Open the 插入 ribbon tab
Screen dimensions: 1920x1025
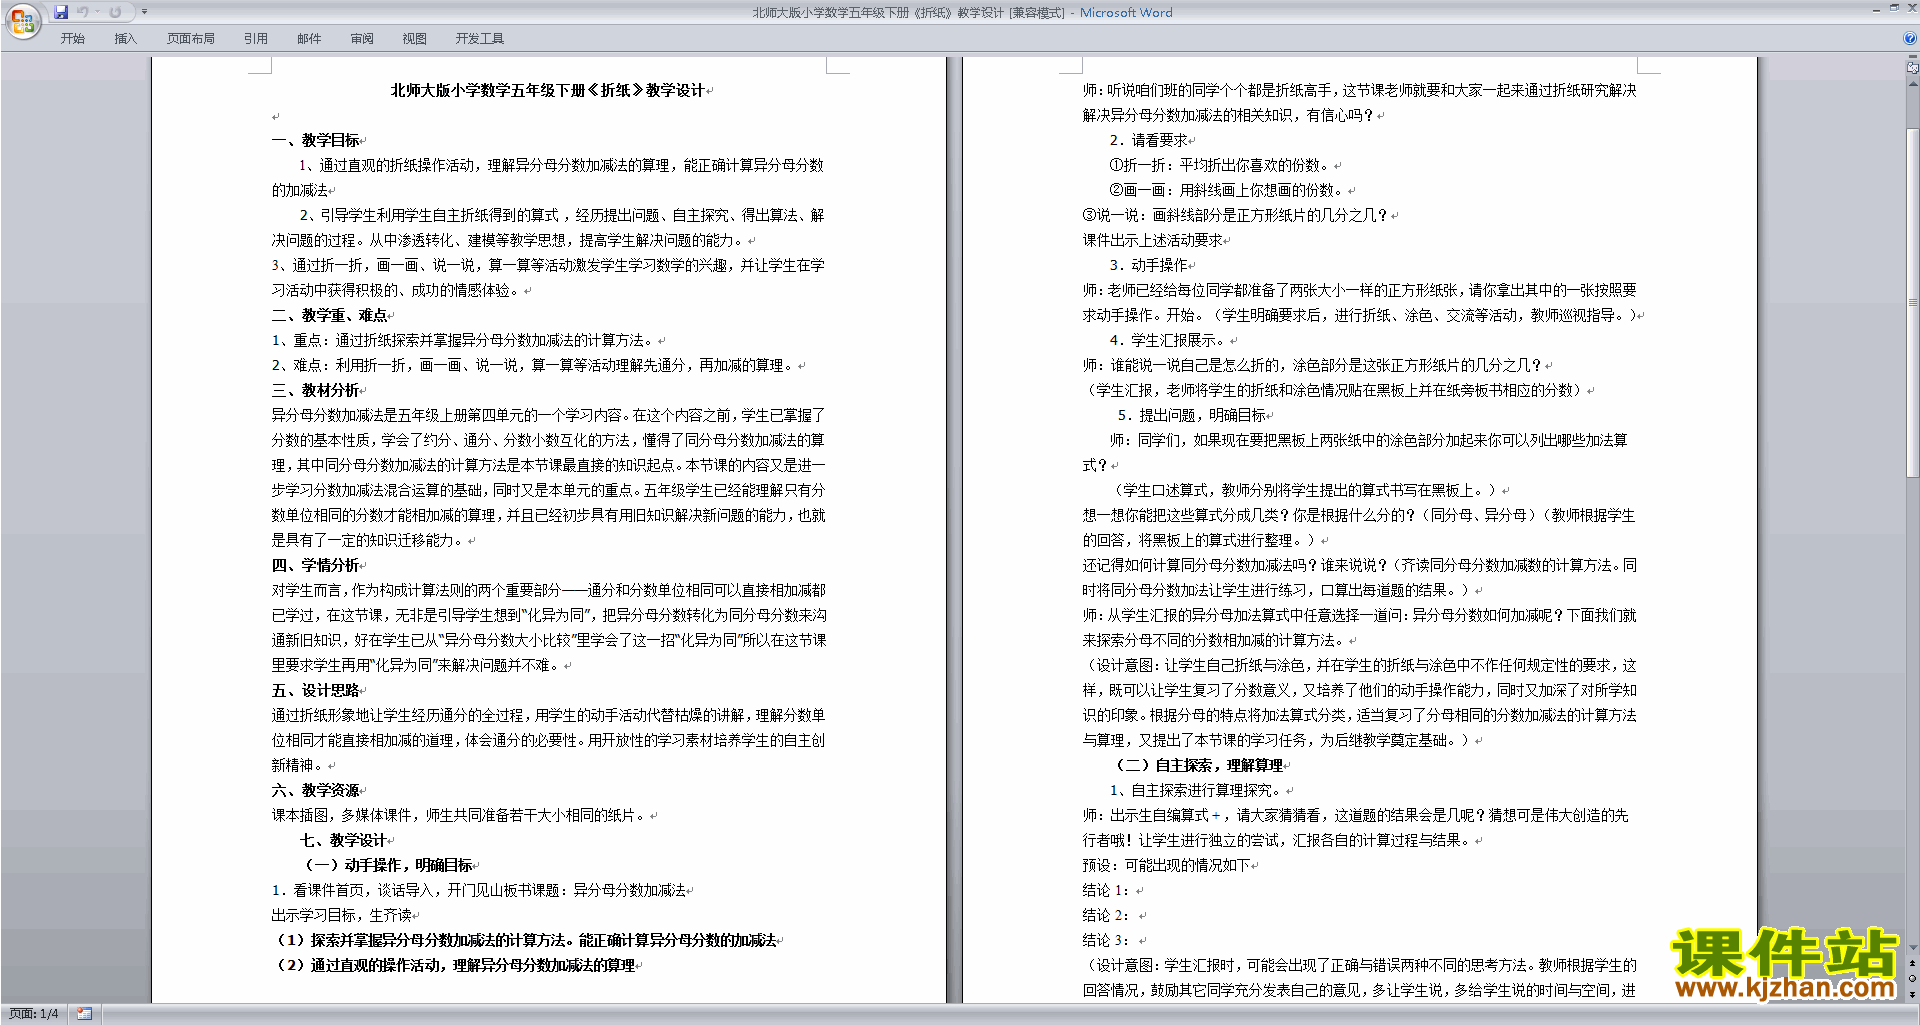click(x=125, y=38)
